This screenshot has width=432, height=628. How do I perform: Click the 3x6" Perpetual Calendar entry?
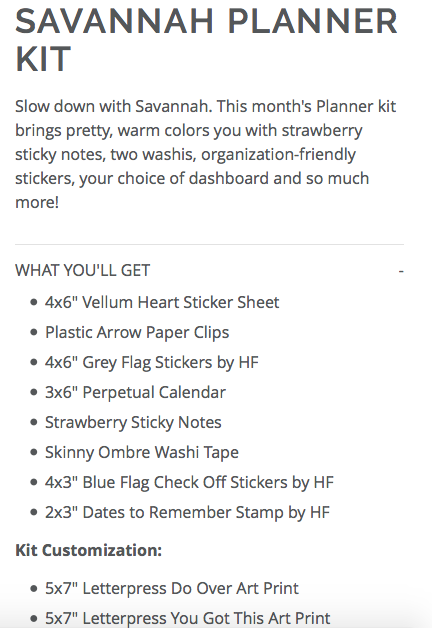(x=135, y=392)
